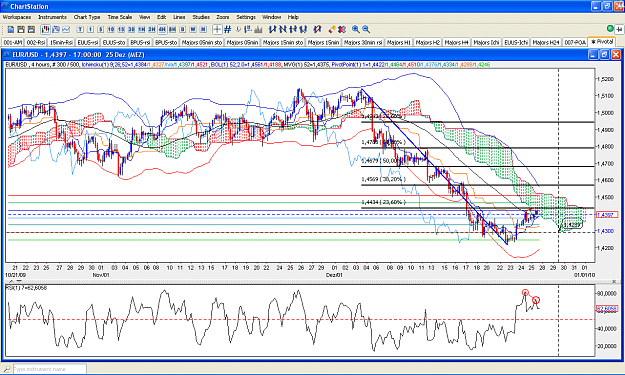The image size is (625, 375).
Task: Select the T tick time scale button
Action: coord(80,29)
